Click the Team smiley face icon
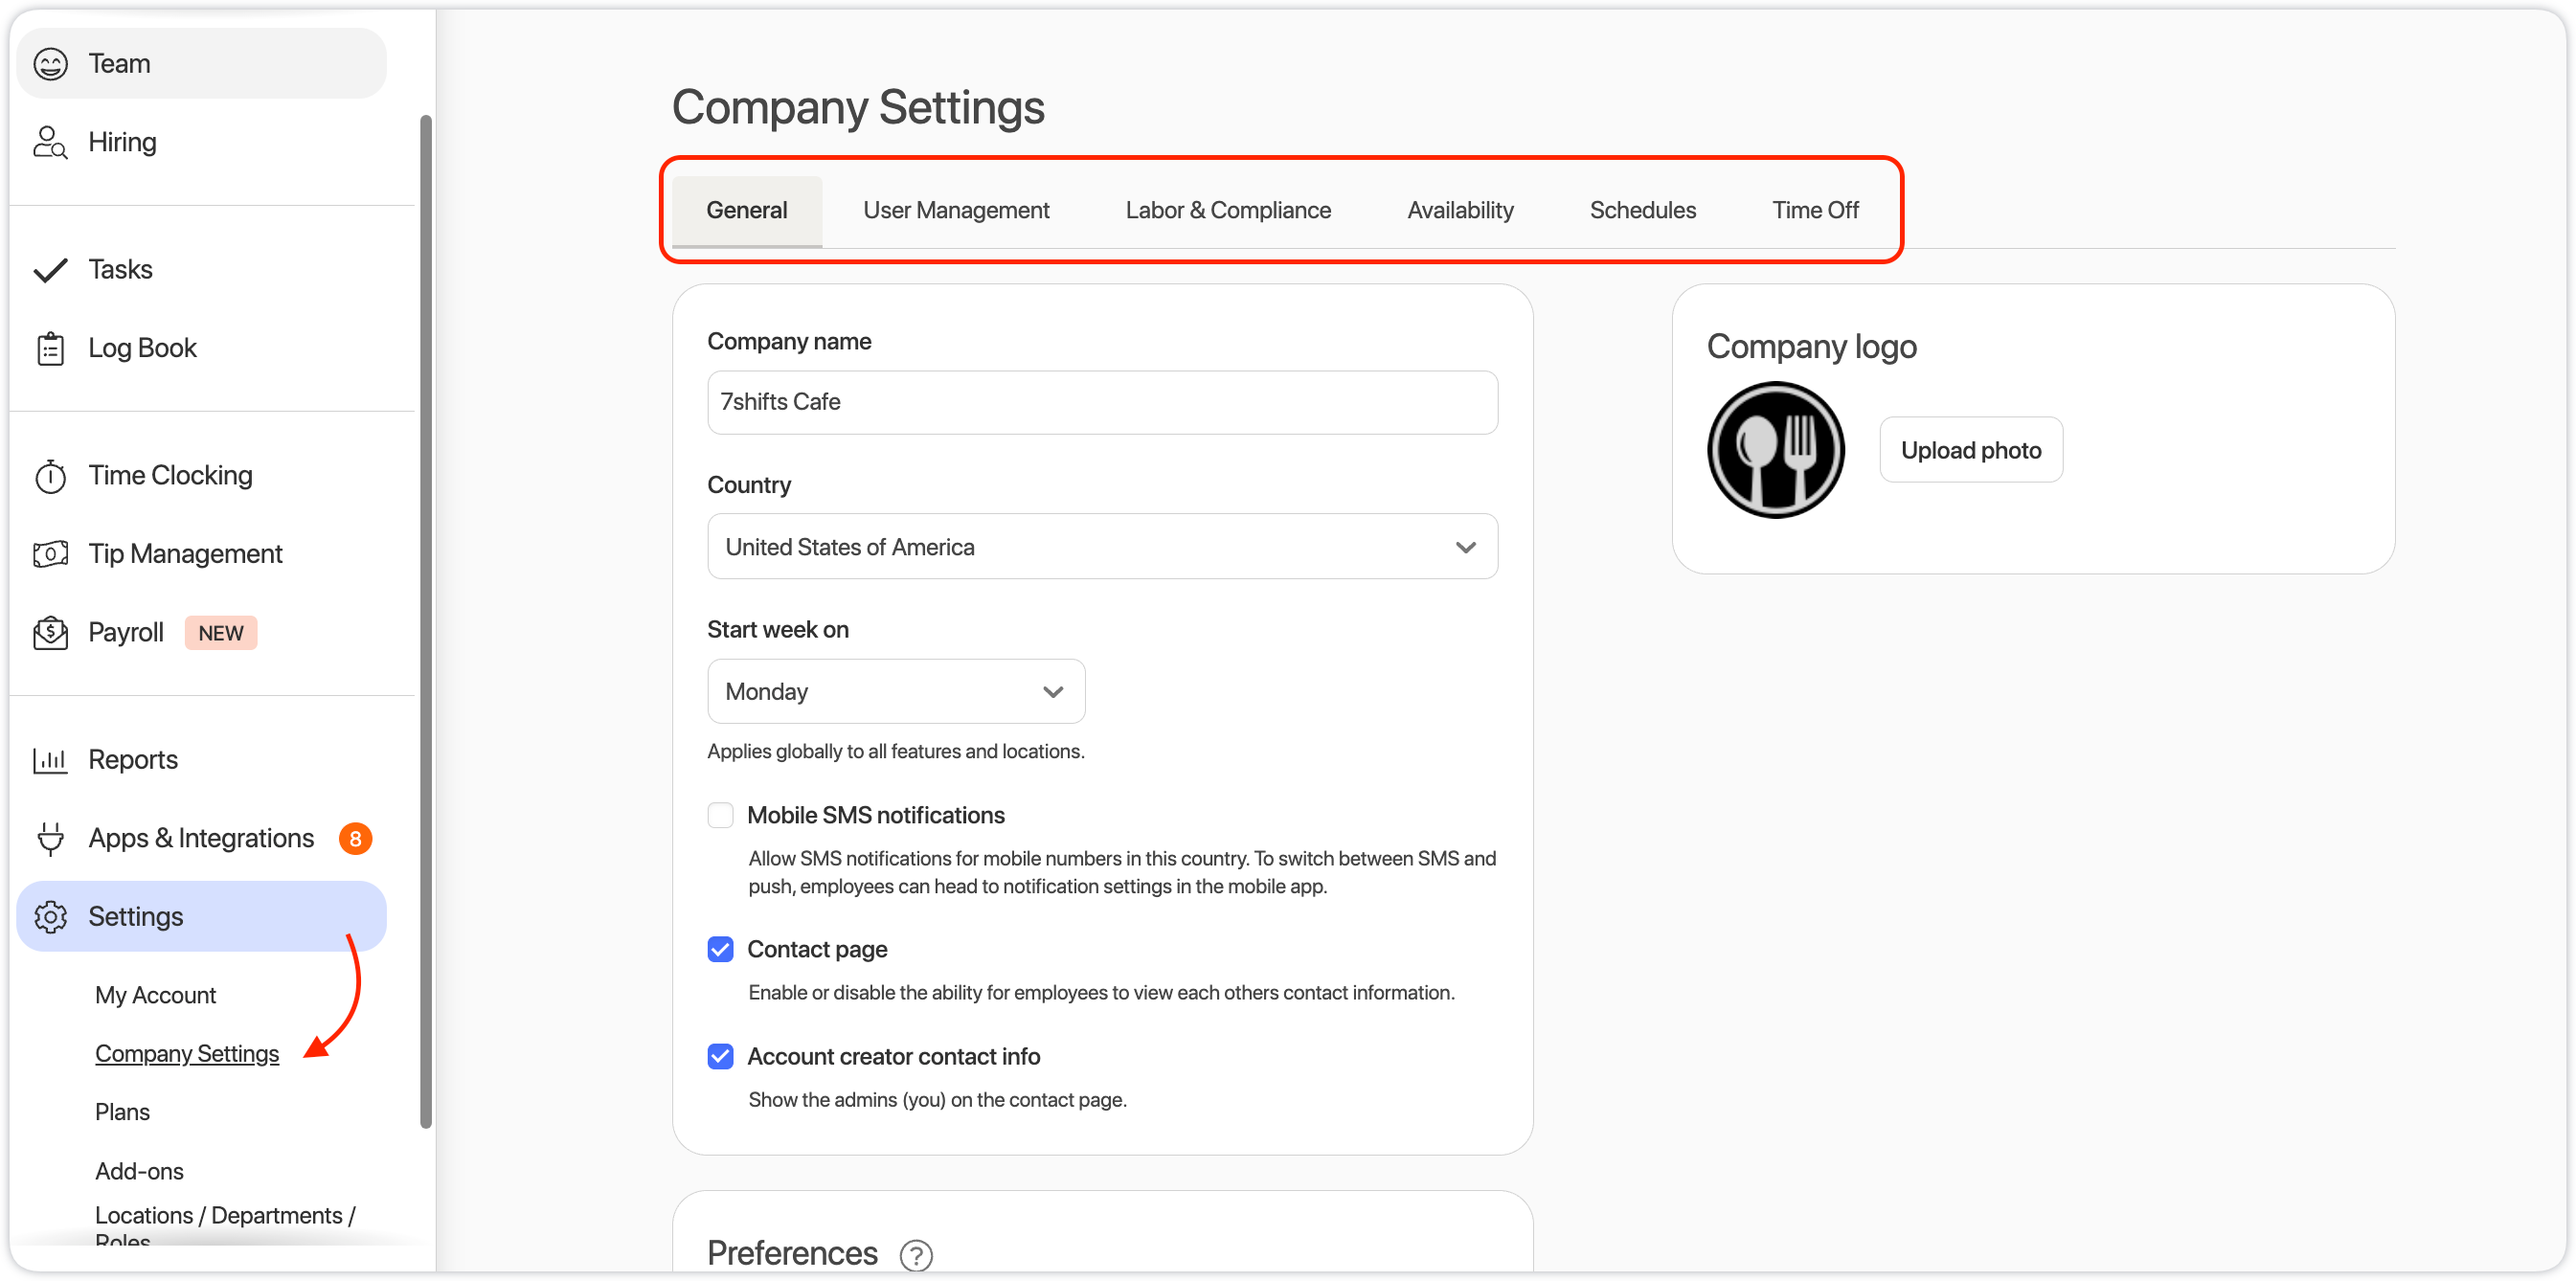2576x1281 pixels. tap(50, 64)
